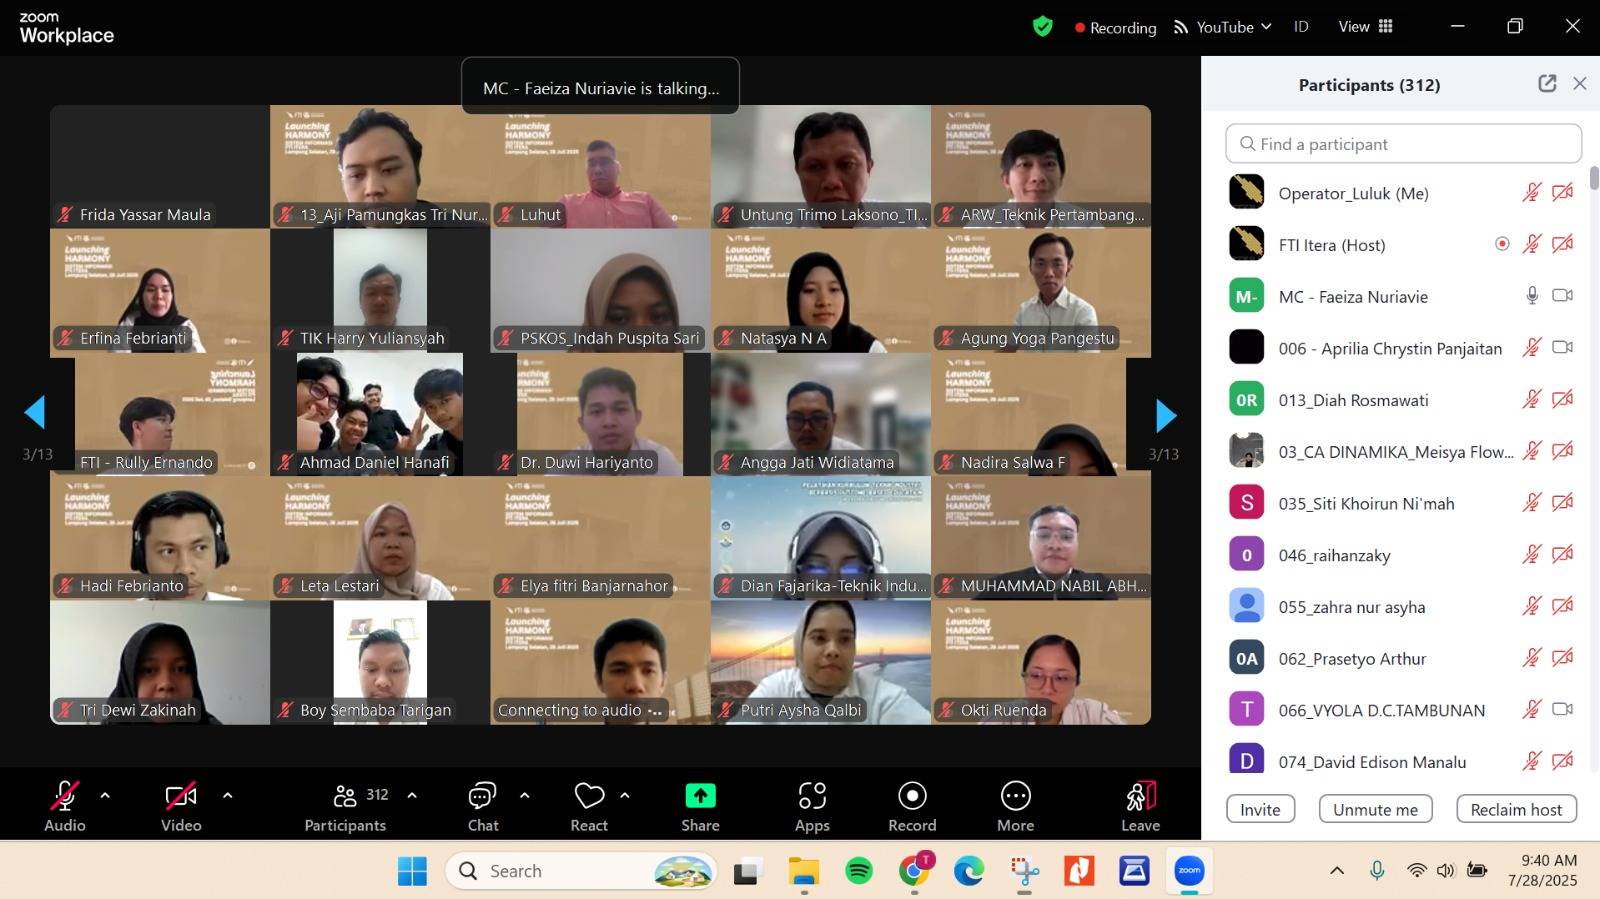Image resolution: width=1600 pixels, height=899 pixels.
Task: Open the React heart icon
Action: coord(589,797)
